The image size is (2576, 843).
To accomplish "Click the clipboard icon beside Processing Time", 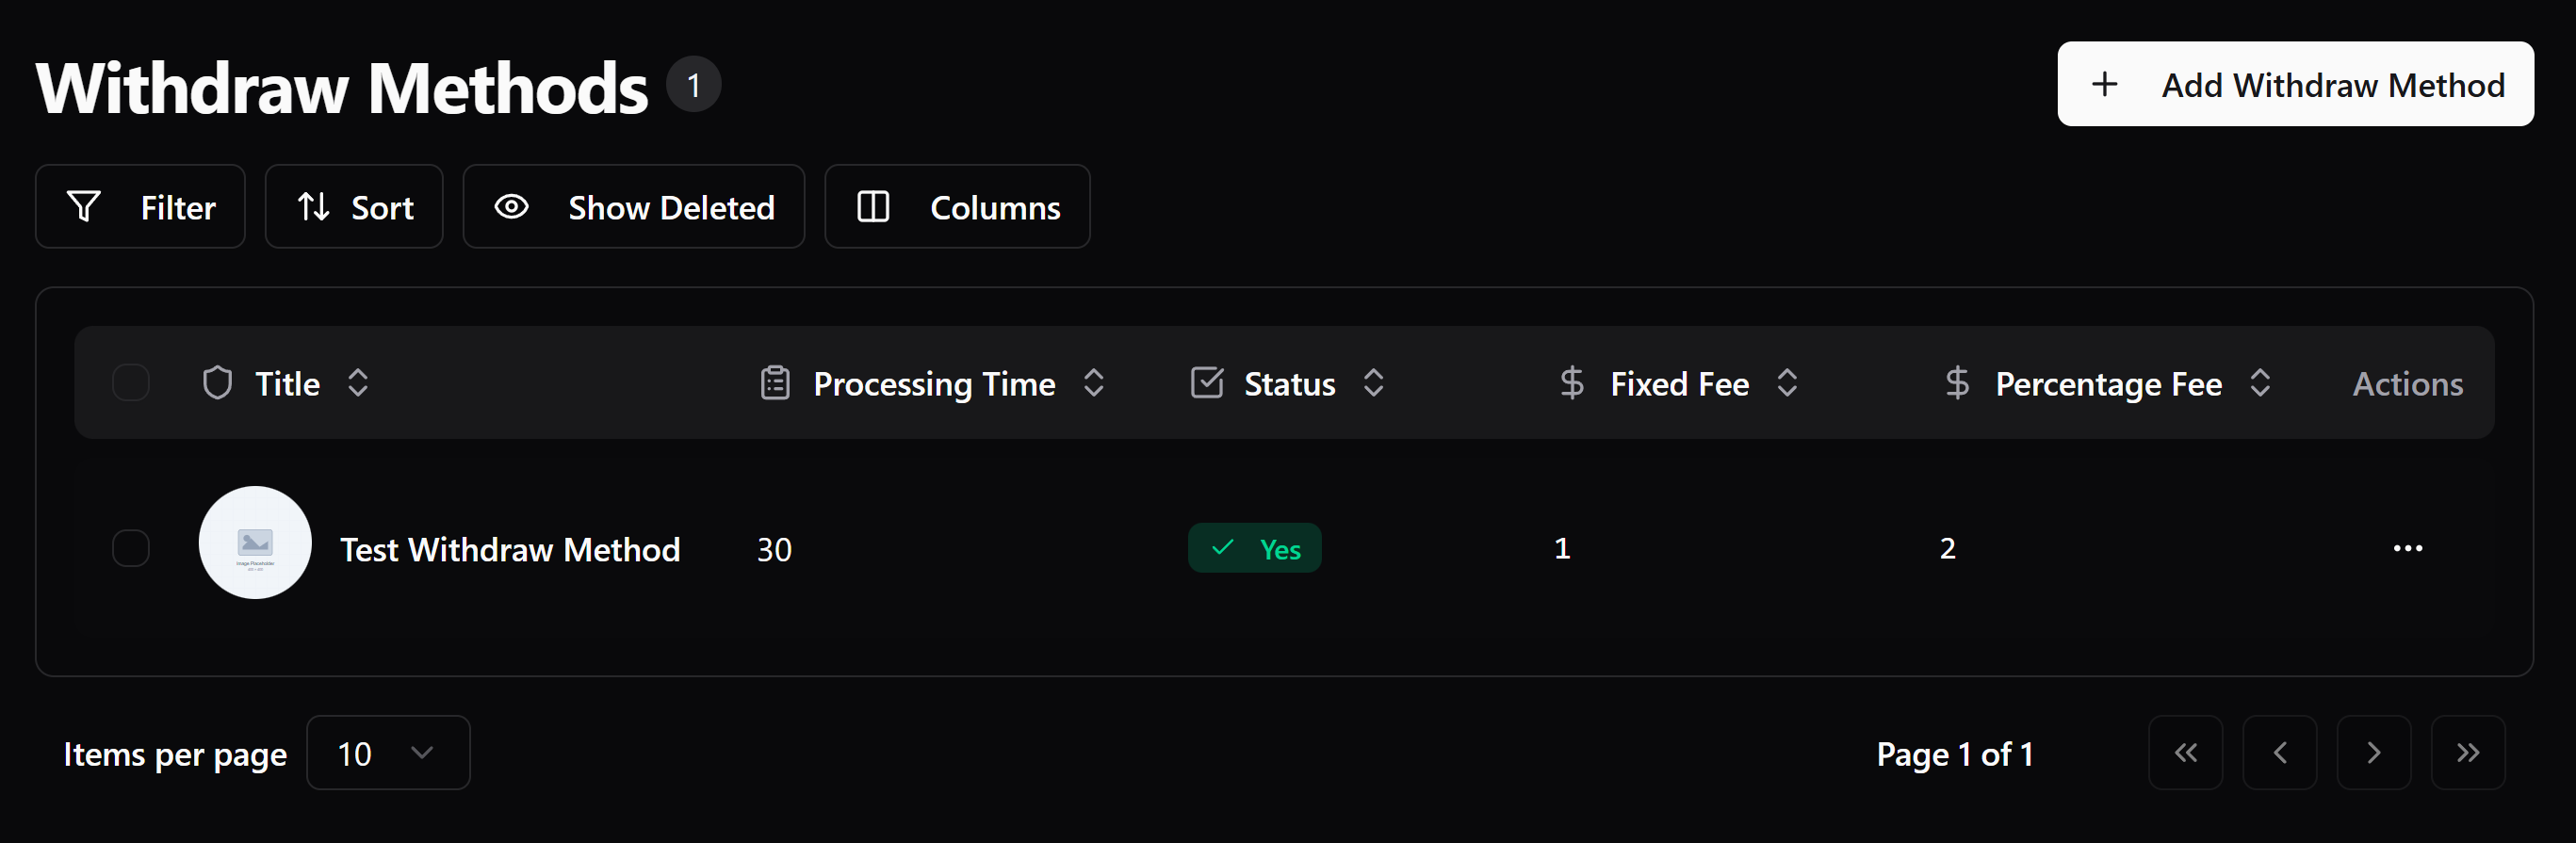I will pos(775,383).
